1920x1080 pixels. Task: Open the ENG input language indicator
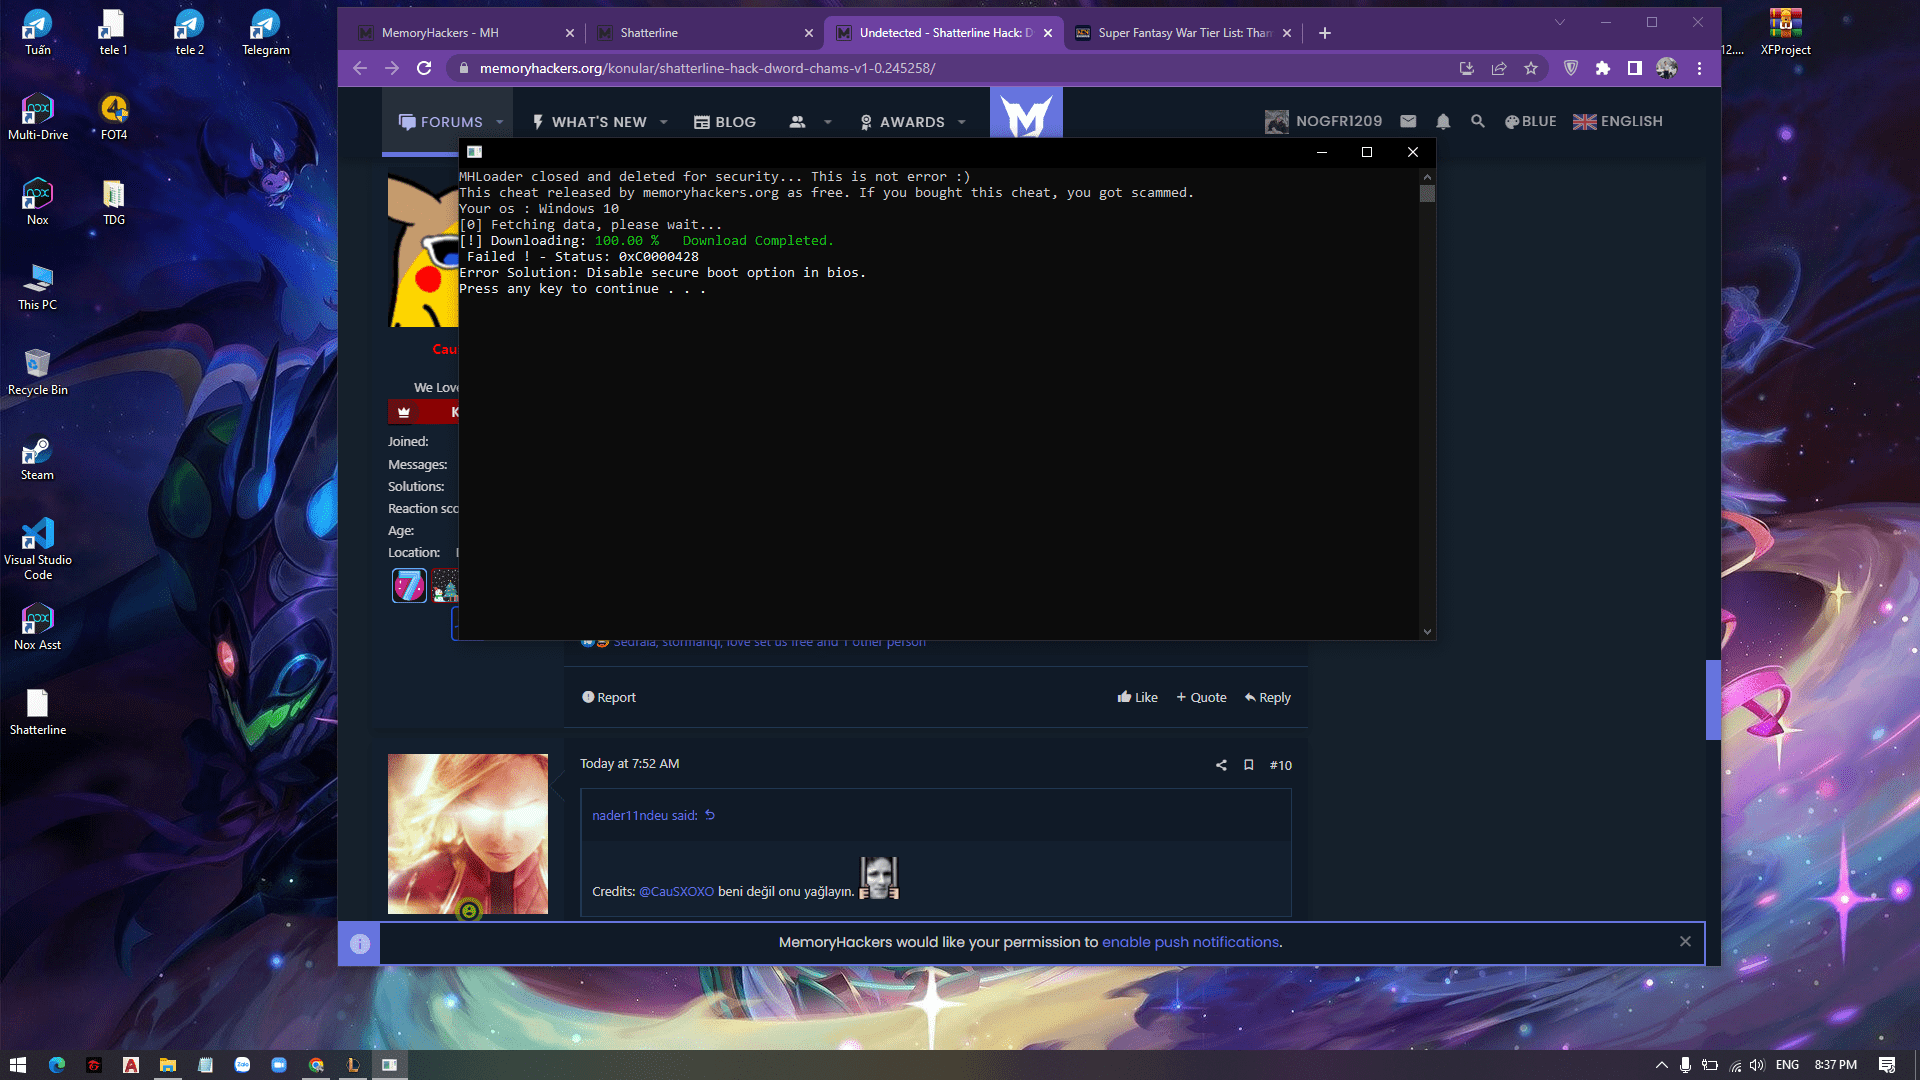(1788, 1065)
